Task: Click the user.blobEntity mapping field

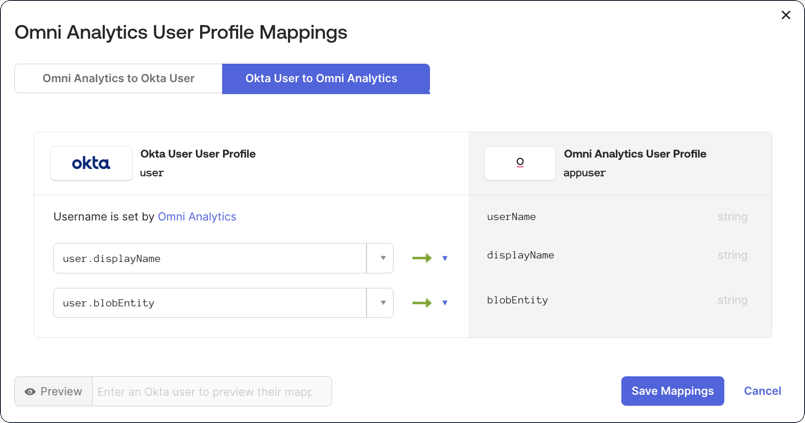Action: pos(210,303)
